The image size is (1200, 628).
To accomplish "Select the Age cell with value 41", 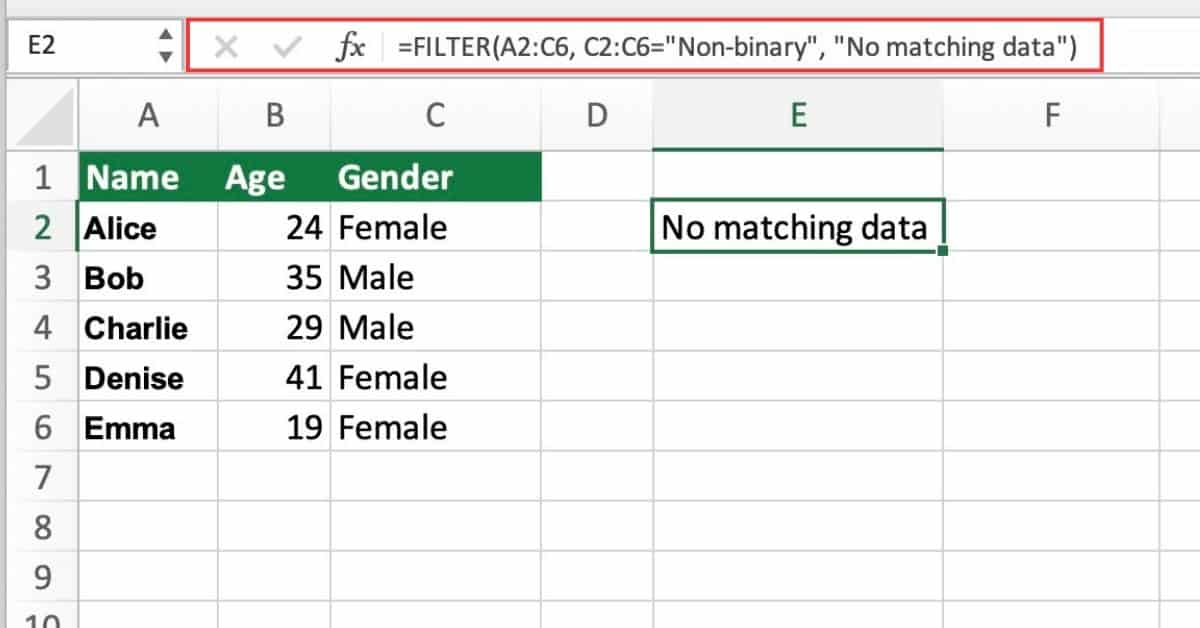I will (274, 378).
